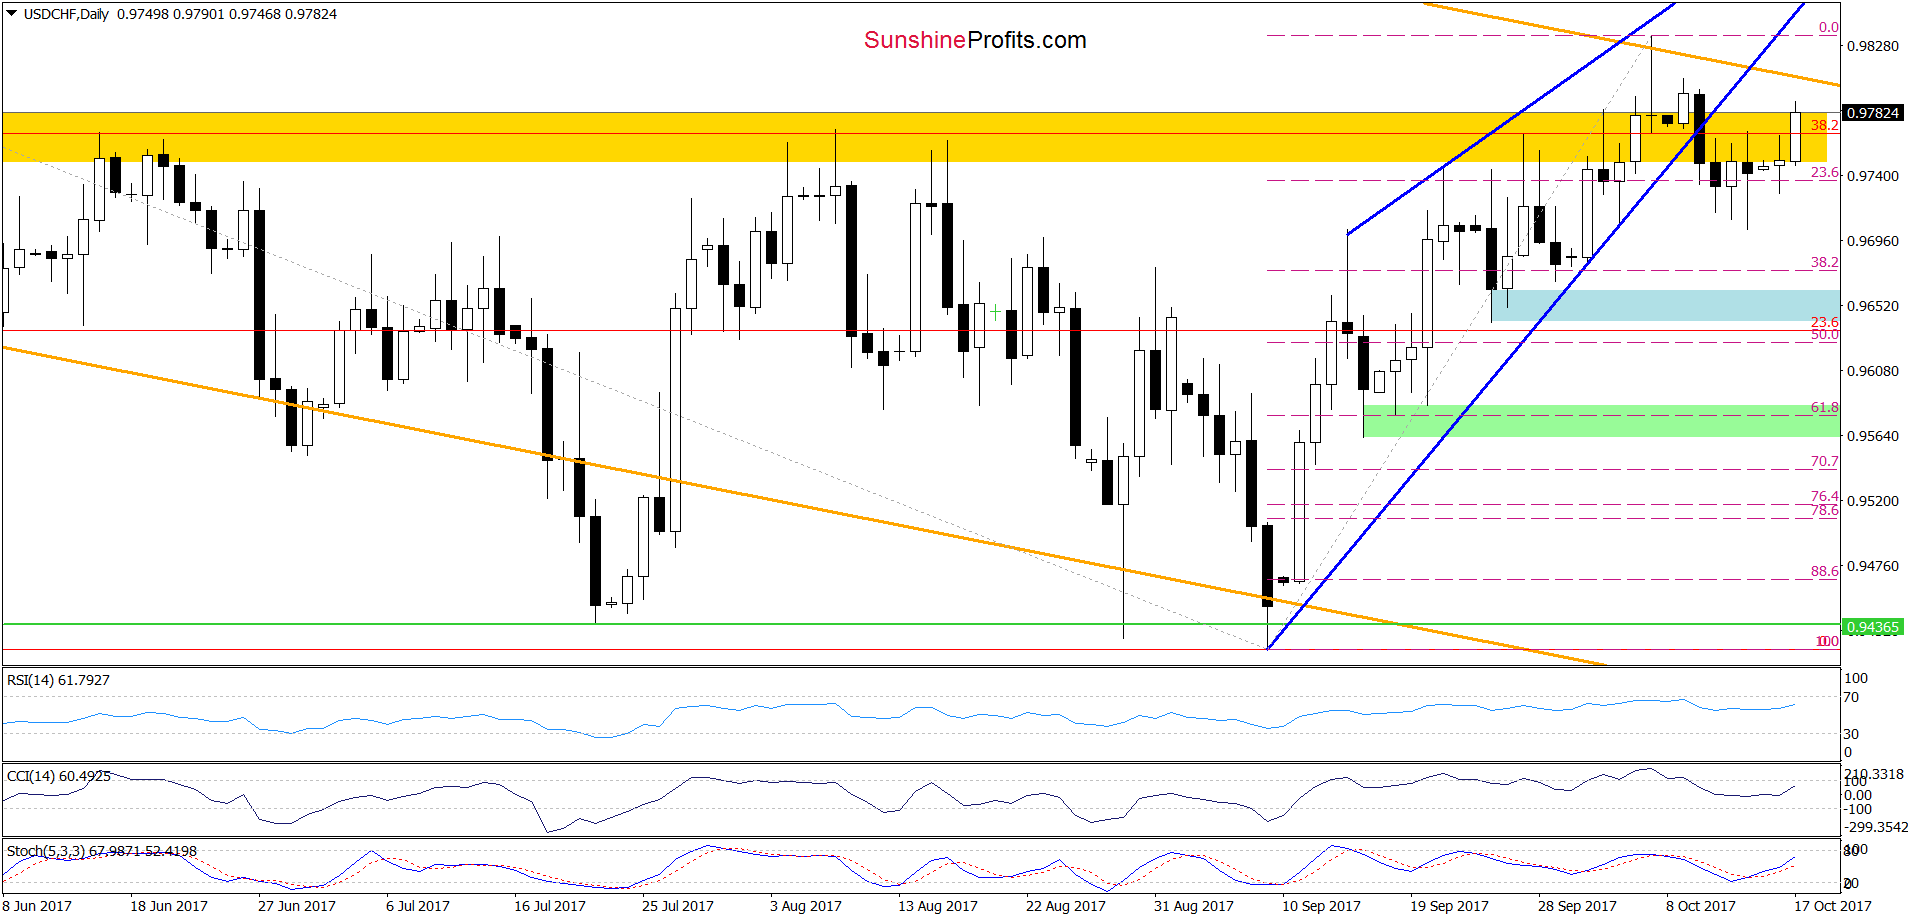Viewport: 1908px width, 920px height.
Task: Click the 10 Sep 2017 date label
Action: click(1322, 906)
